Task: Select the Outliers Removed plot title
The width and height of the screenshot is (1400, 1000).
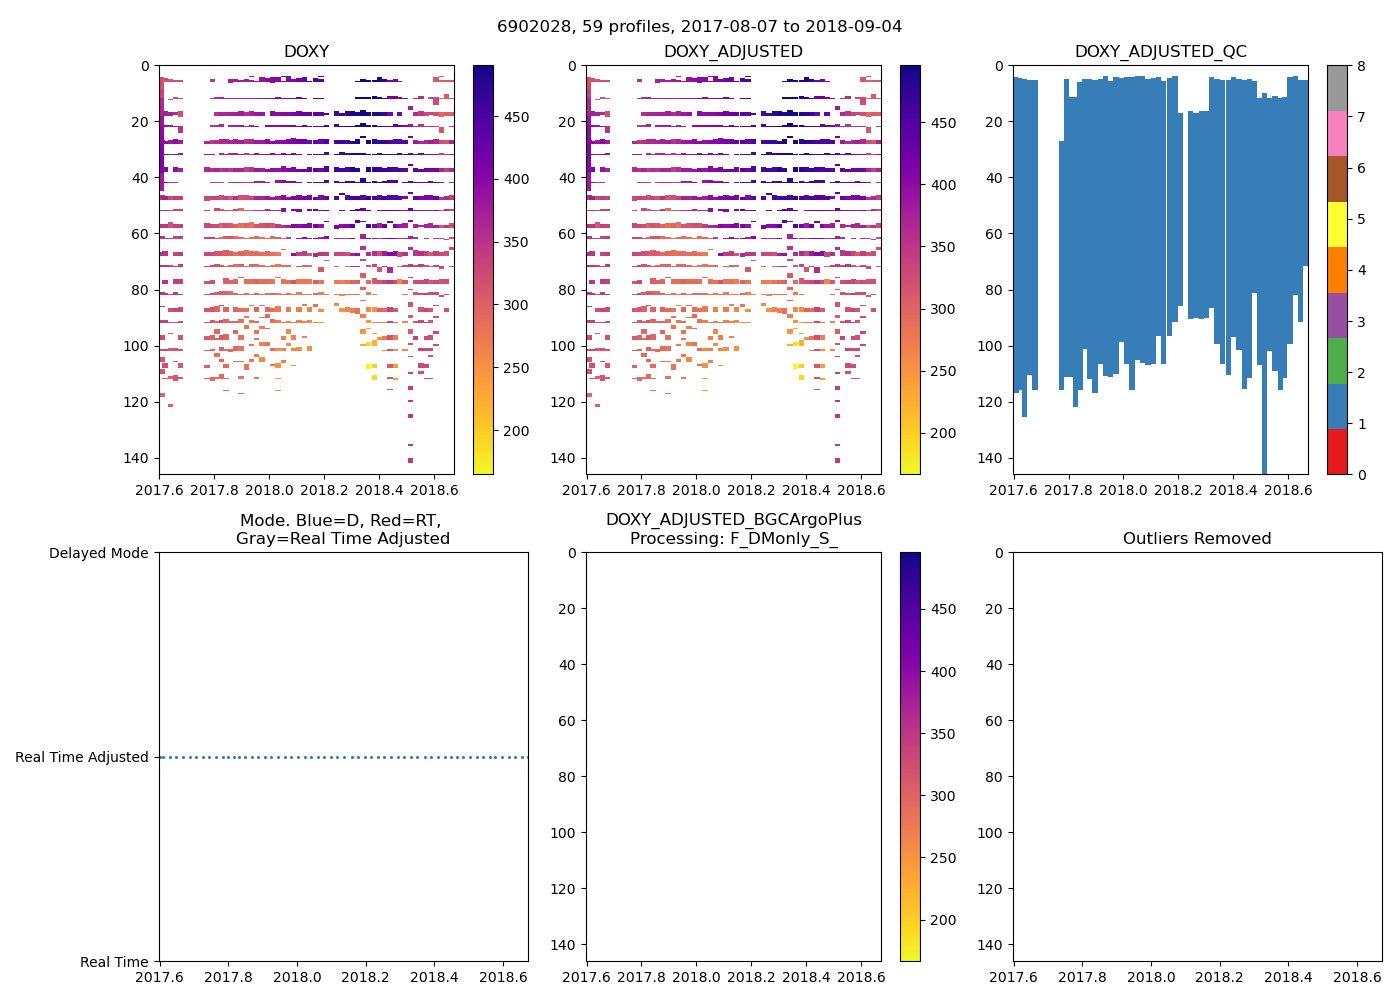Action: click(x=1196, y=539)
